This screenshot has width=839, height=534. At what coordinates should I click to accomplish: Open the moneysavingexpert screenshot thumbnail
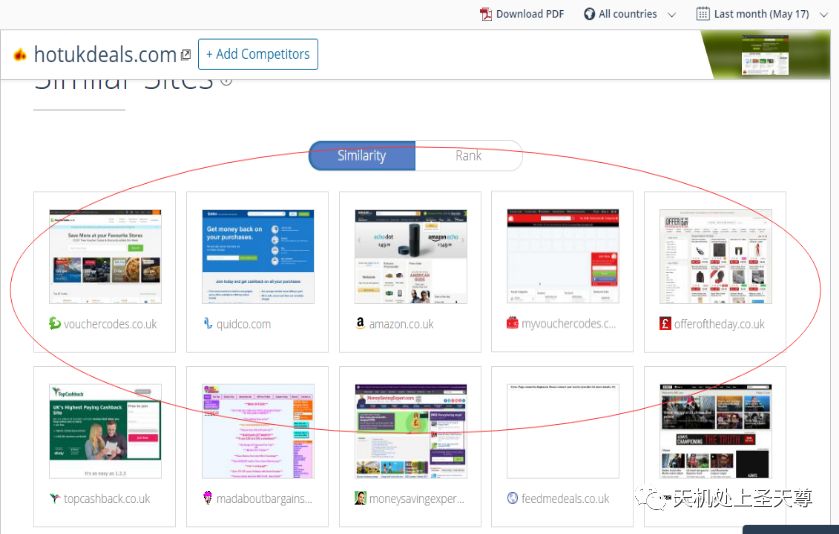click(x=411, y=431)
